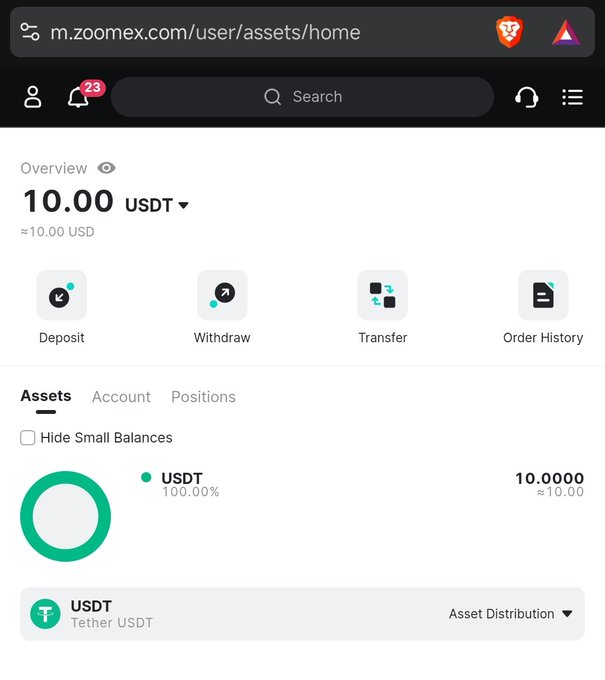Screen dimensions: 605x680
Task: Click the Tether USDT subtitle text
Action: 112,623
